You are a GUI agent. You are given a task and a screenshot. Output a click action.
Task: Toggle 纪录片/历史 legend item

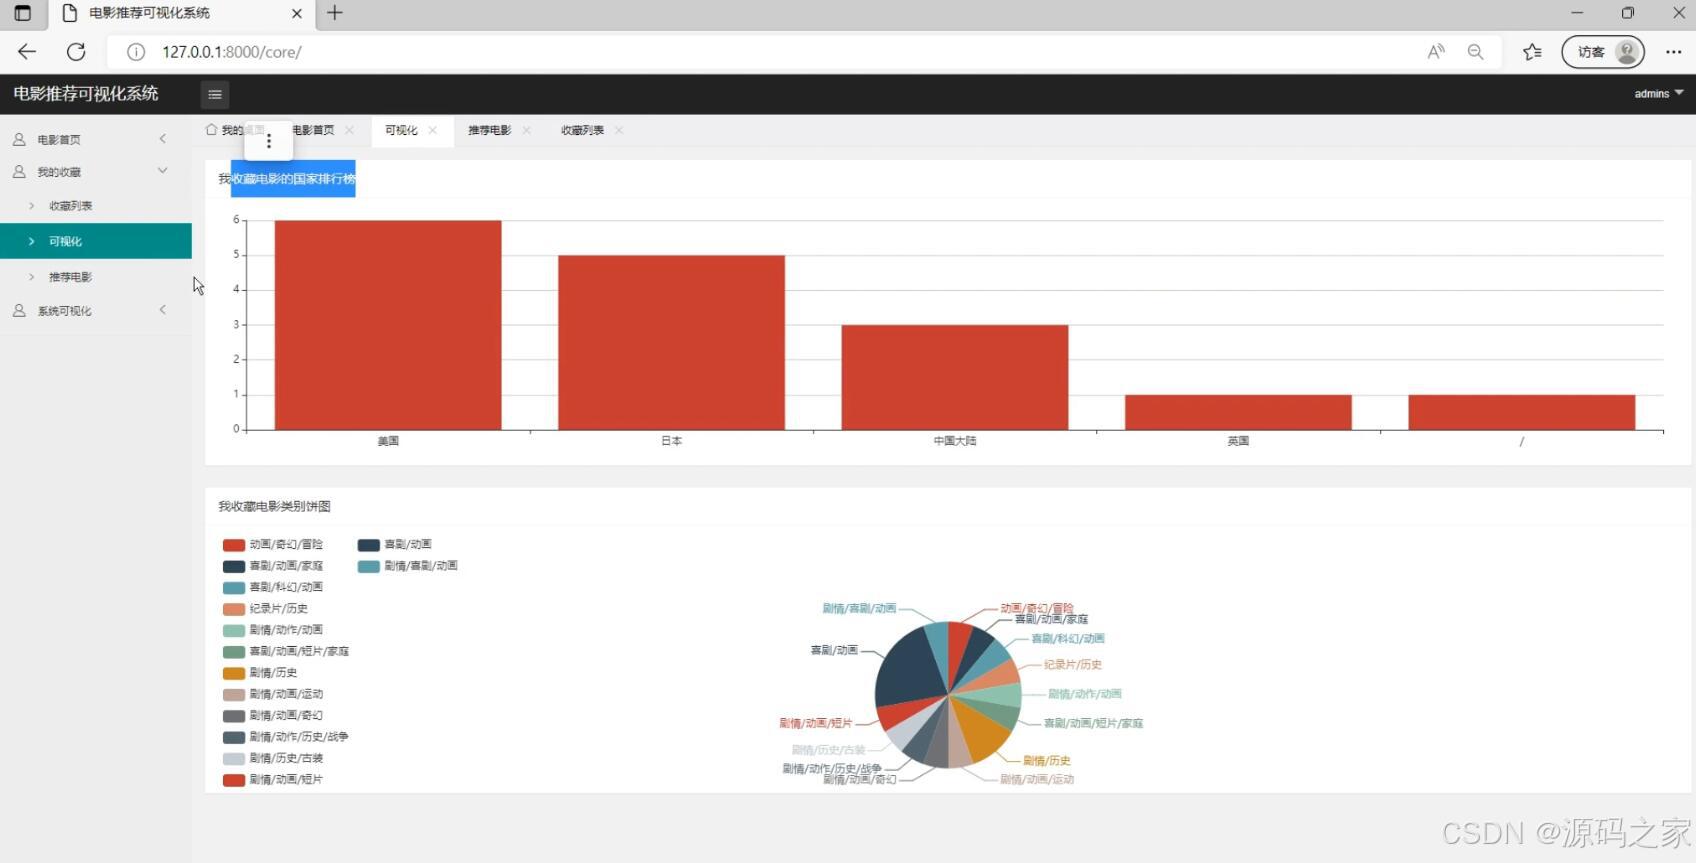pyautogui.click(x=265, y=609)
